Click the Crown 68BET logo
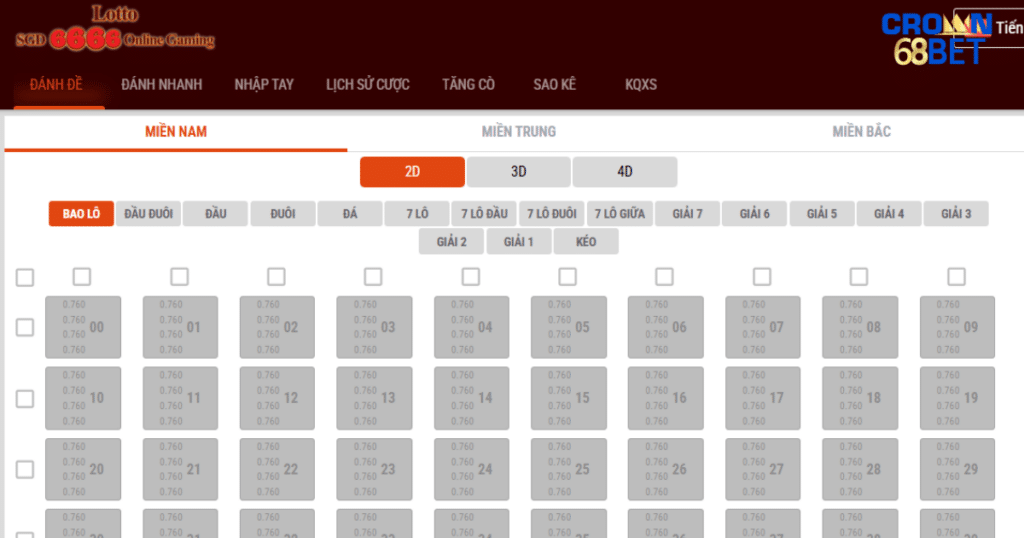The image size is (1024, 538). coord(935,39)
